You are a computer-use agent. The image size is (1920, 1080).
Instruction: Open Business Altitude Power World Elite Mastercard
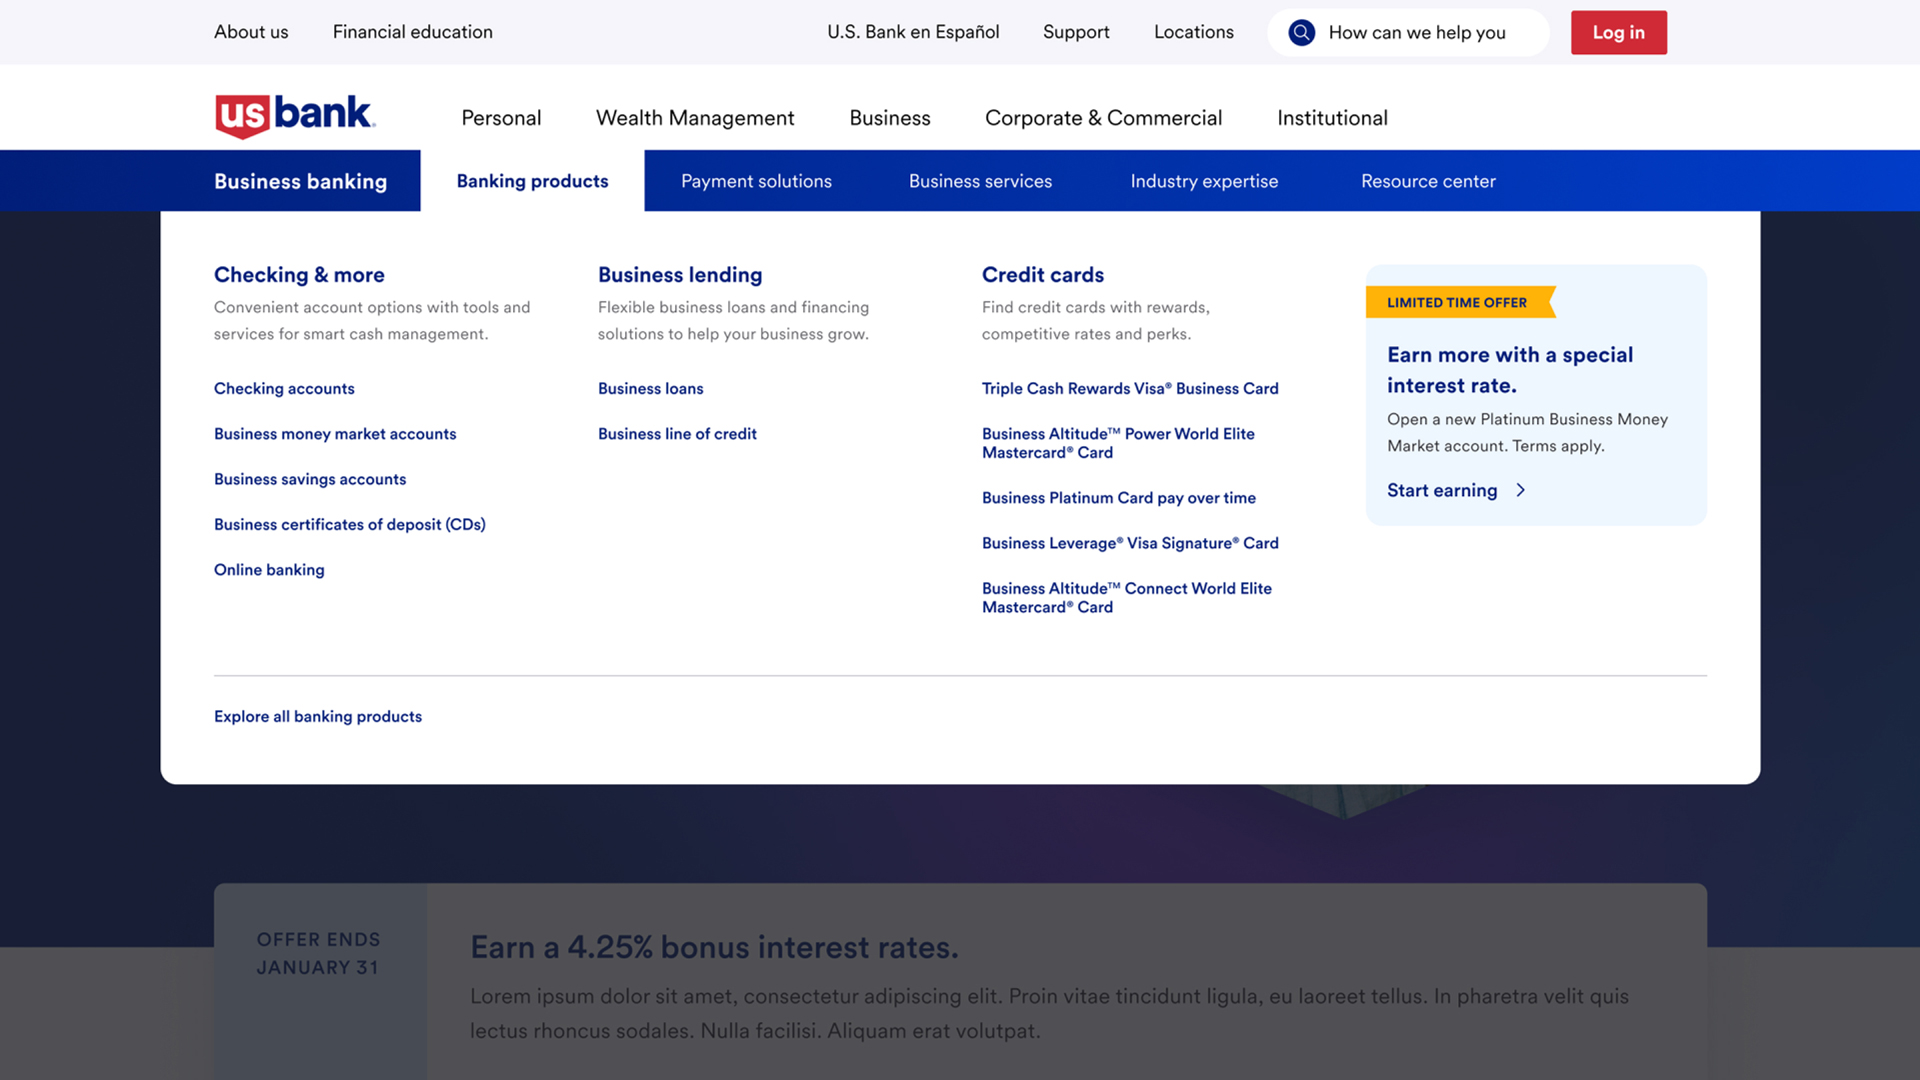tap(1118, 443)
